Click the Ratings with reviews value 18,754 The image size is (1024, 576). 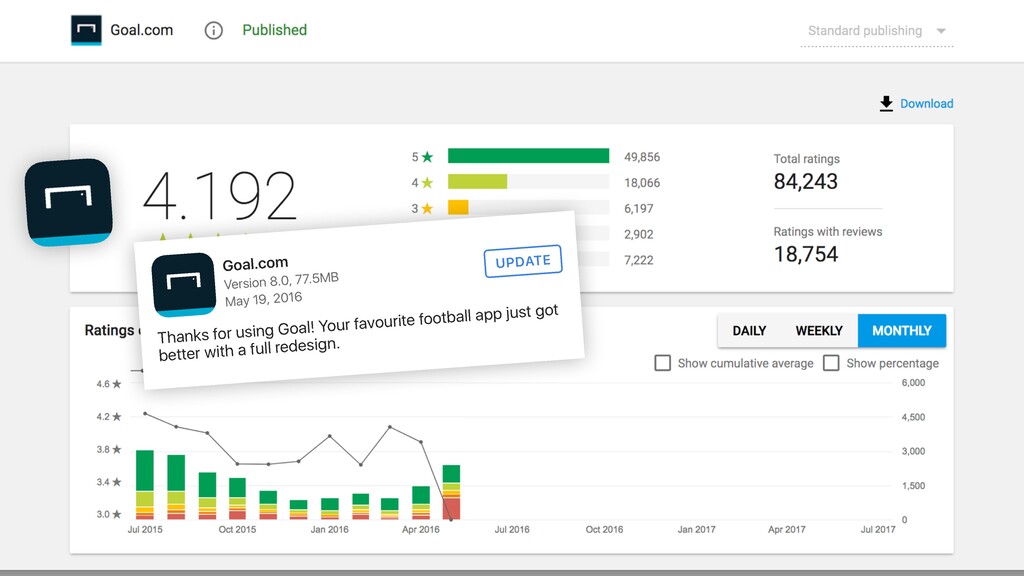(805, 254)
